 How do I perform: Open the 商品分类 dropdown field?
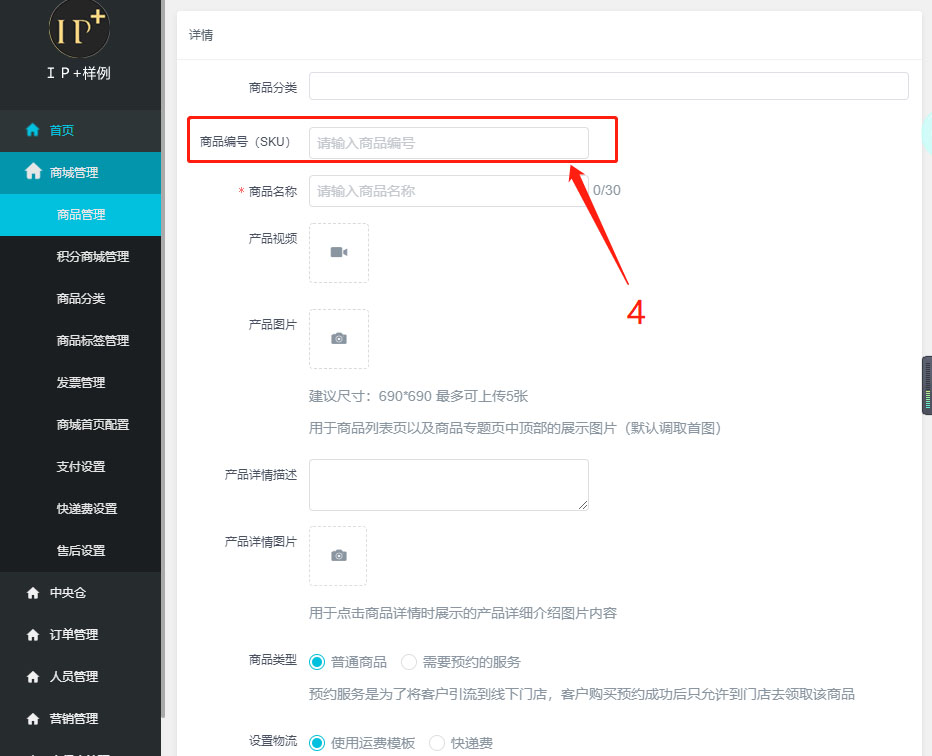coord(608,86)
